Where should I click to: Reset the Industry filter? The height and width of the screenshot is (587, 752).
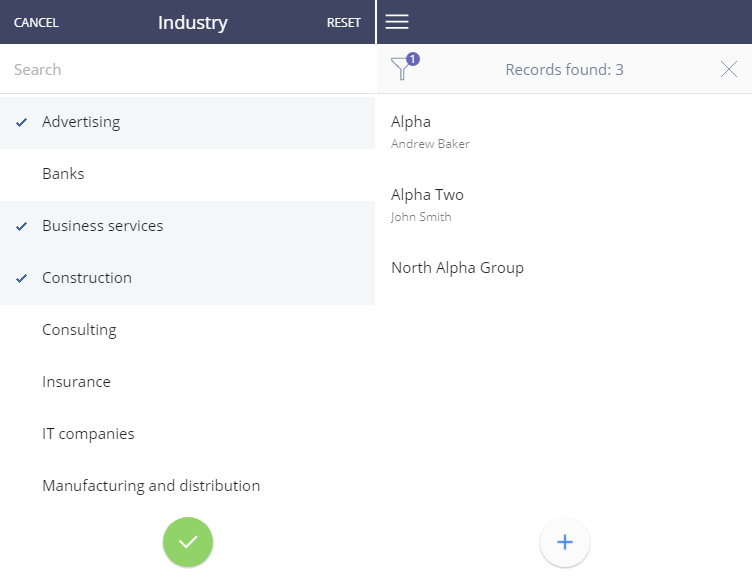tap(343, 23)
